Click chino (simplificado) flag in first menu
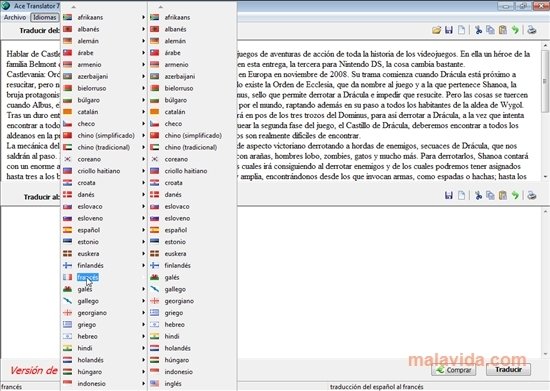Screen dimensions: 550x391 (x=67, y=135)
